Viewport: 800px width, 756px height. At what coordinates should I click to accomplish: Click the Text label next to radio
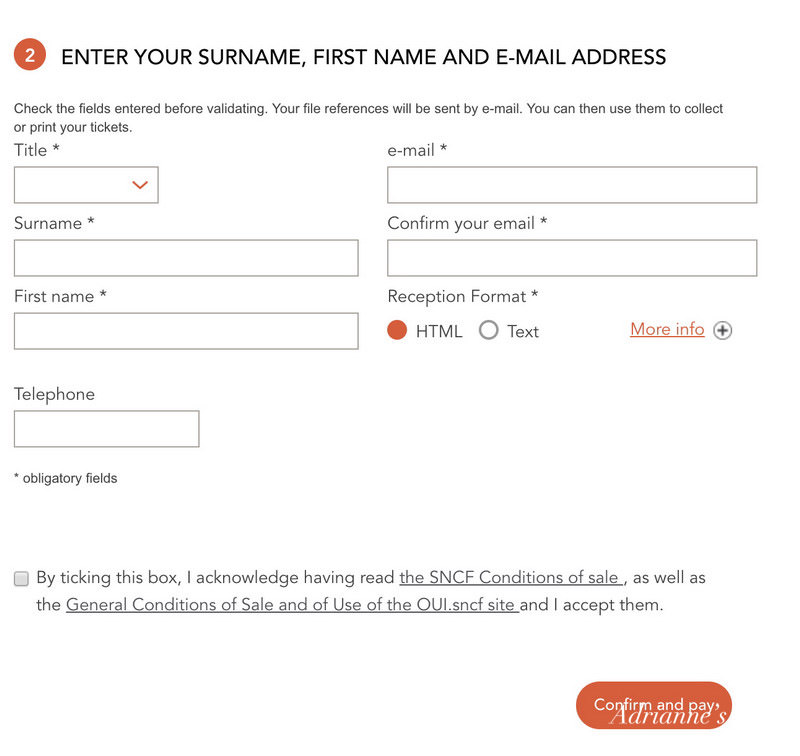tap(523, 332)
